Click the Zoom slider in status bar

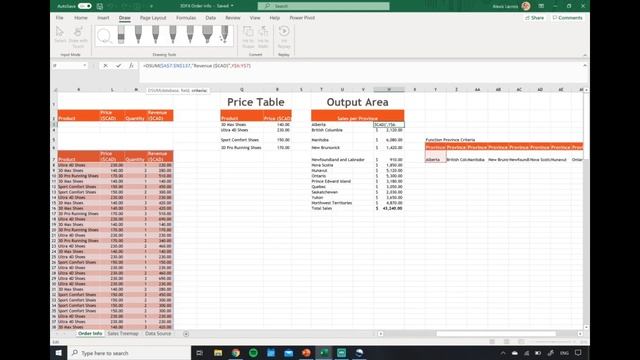(x=553, y=342)
